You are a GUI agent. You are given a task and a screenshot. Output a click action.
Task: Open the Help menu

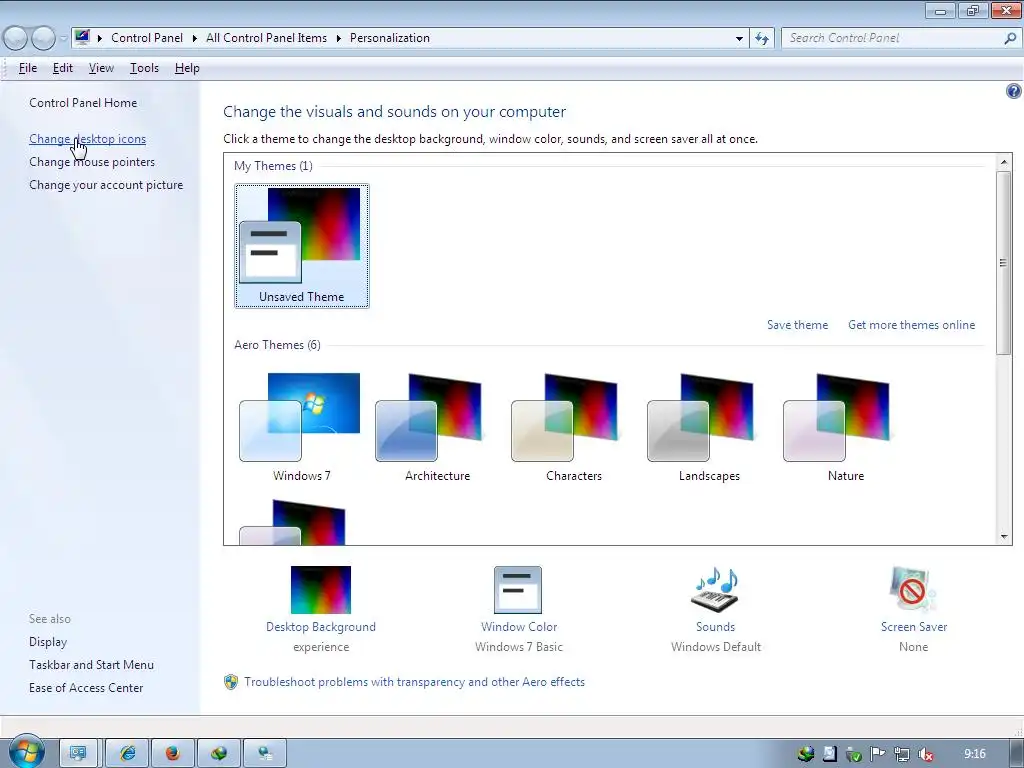(x=187, y=68)
